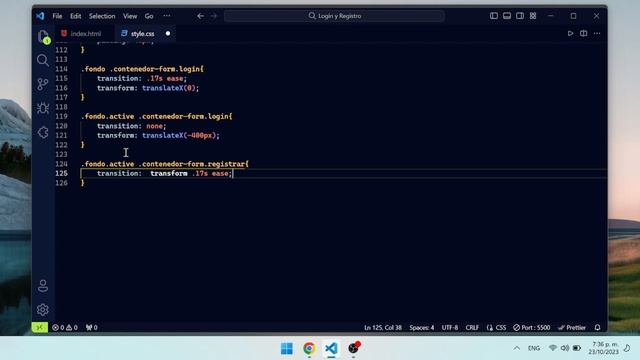The image size is (640, 360).
Task: Change indentation via Spaces: 4
Action: (422, 327)
